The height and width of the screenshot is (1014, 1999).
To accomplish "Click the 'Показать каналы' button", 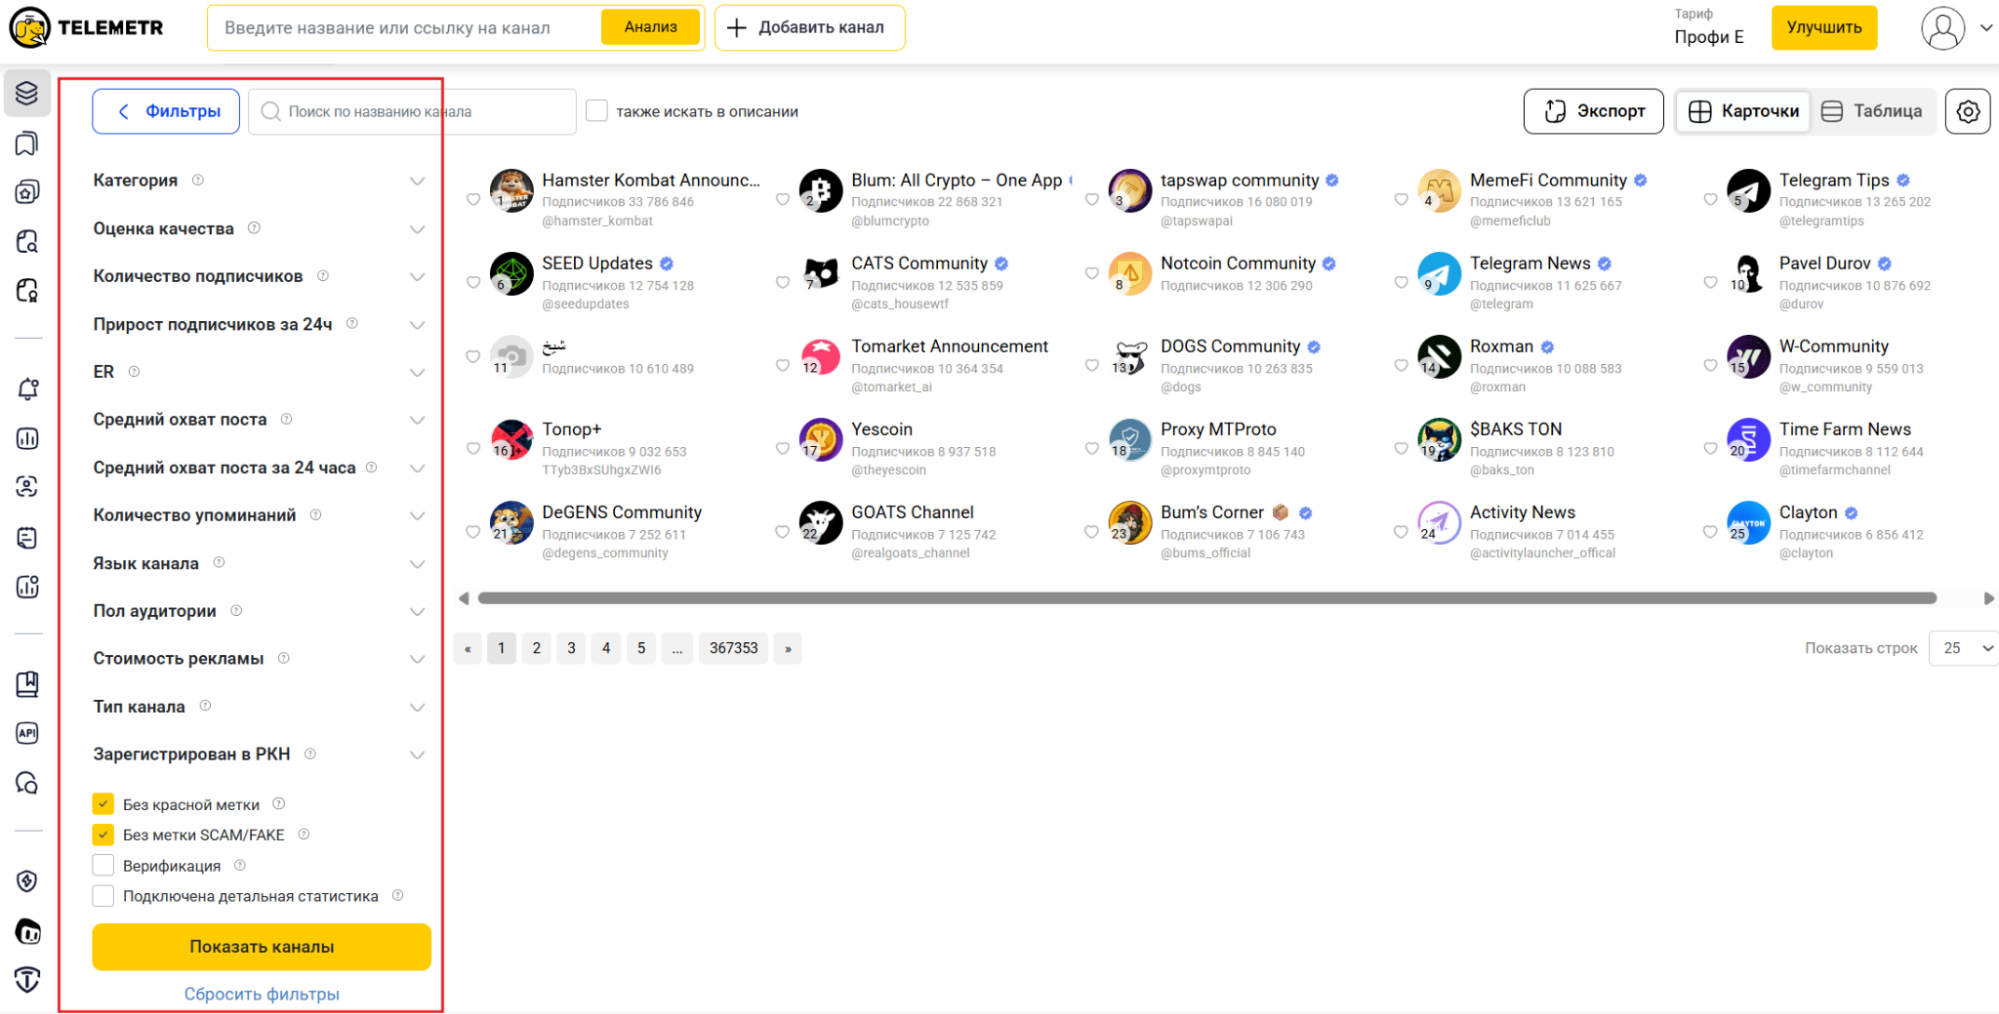I will 262,946.
